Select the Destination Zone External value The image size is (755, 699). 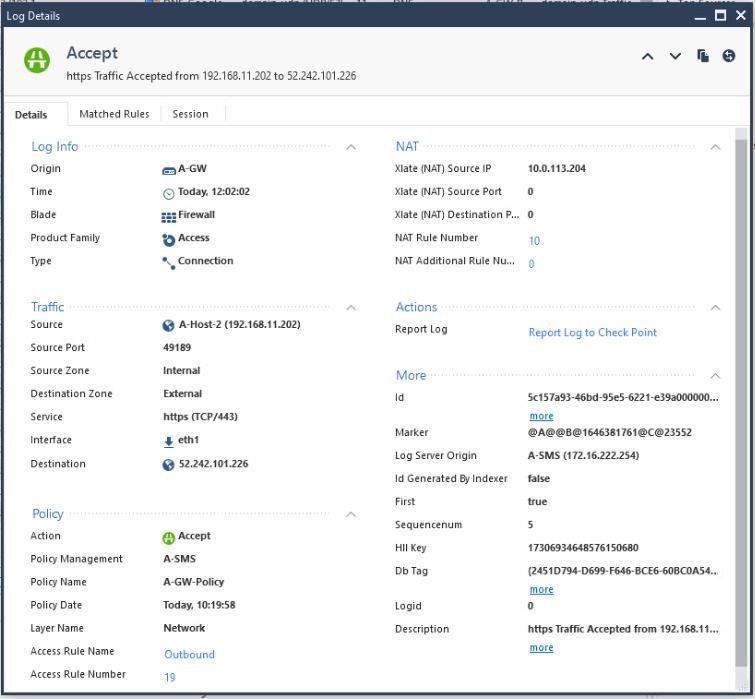tap(182, 394)
